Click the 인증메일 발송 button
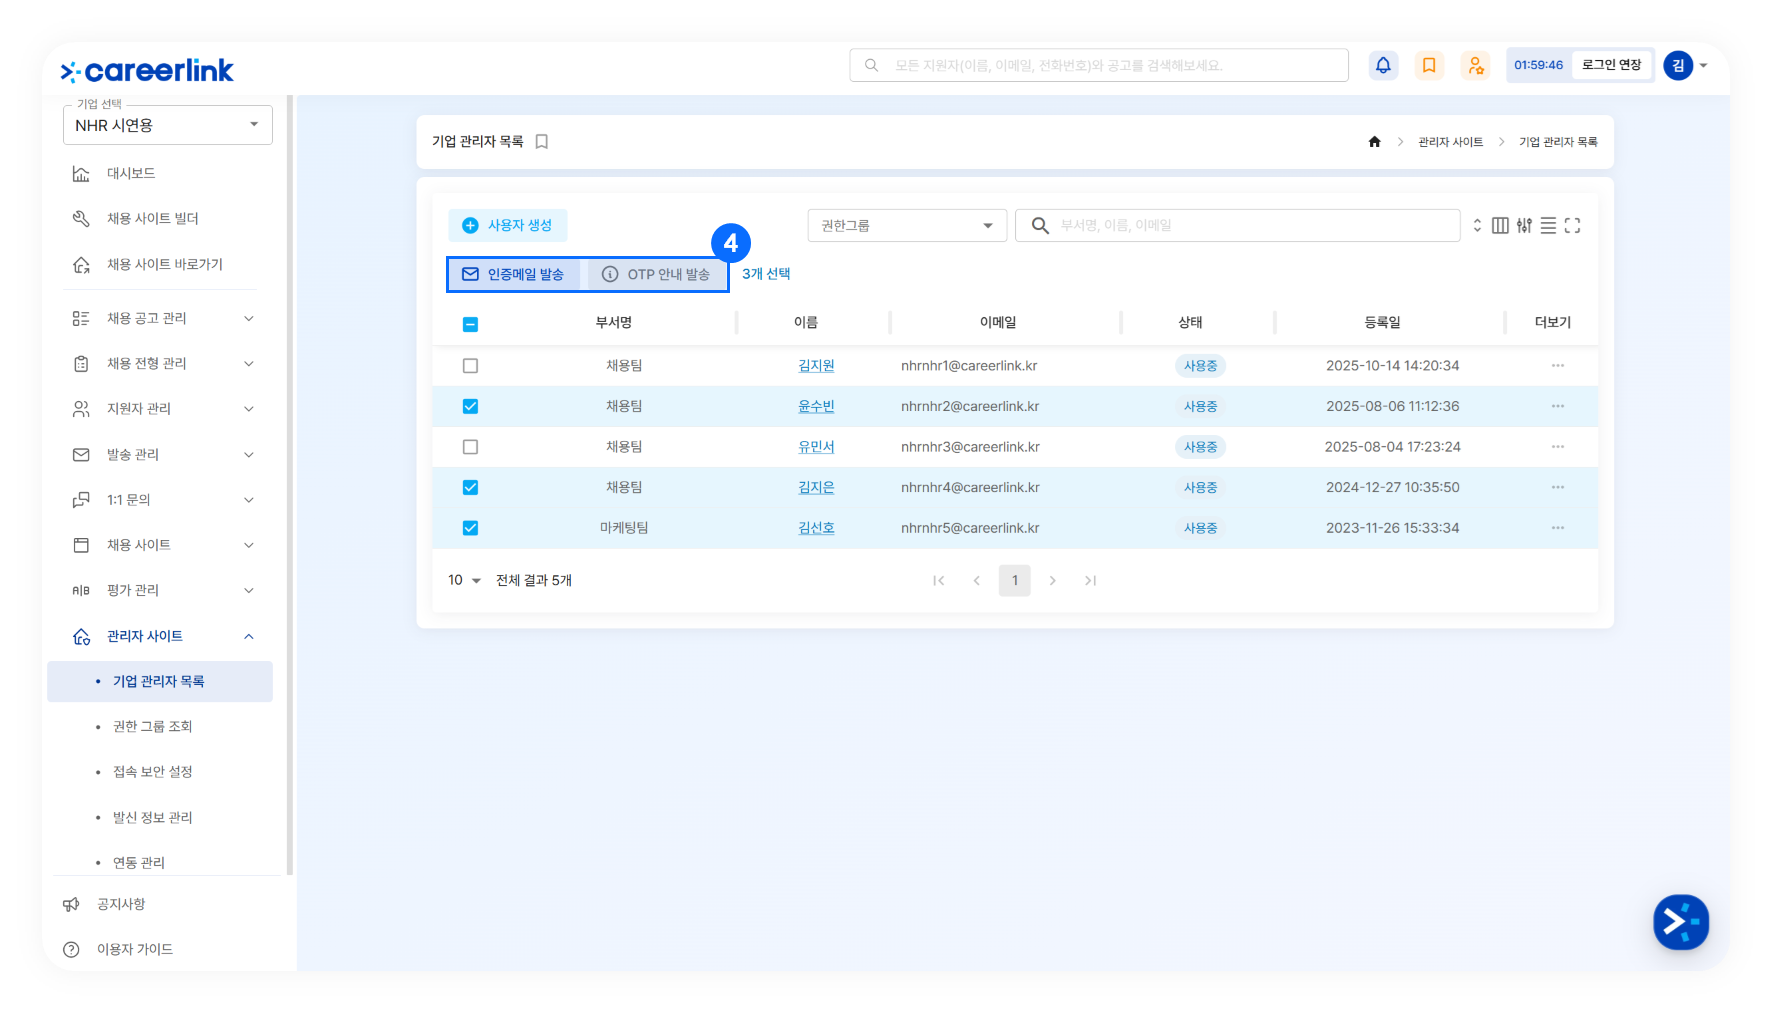This screenshot has height=1013, width=1772. click(514, 274)
